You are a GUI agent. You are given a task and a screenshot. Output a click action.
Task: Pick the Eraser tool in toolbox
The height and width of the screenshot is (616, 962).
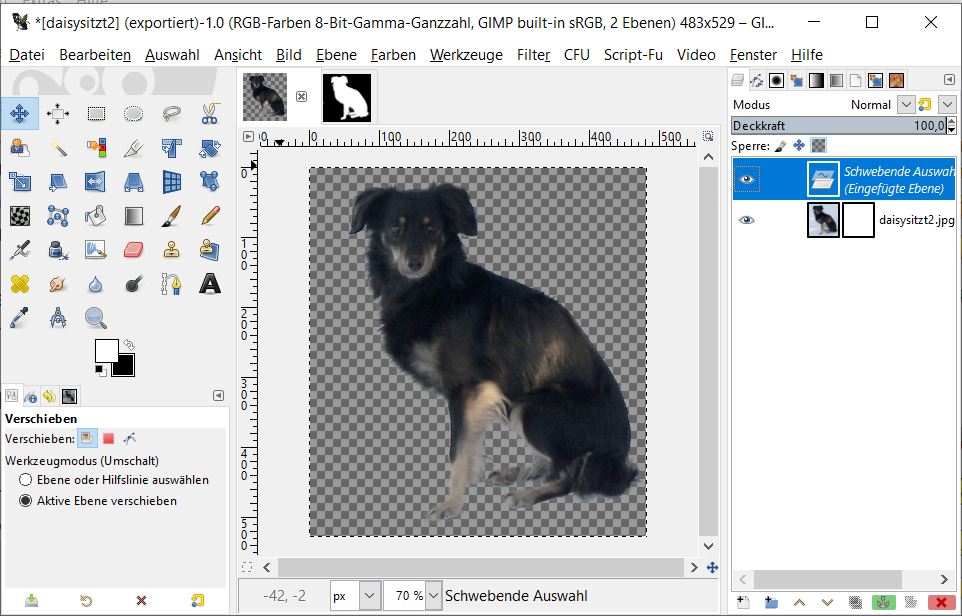pyautogui.click(x=134, y=250)
